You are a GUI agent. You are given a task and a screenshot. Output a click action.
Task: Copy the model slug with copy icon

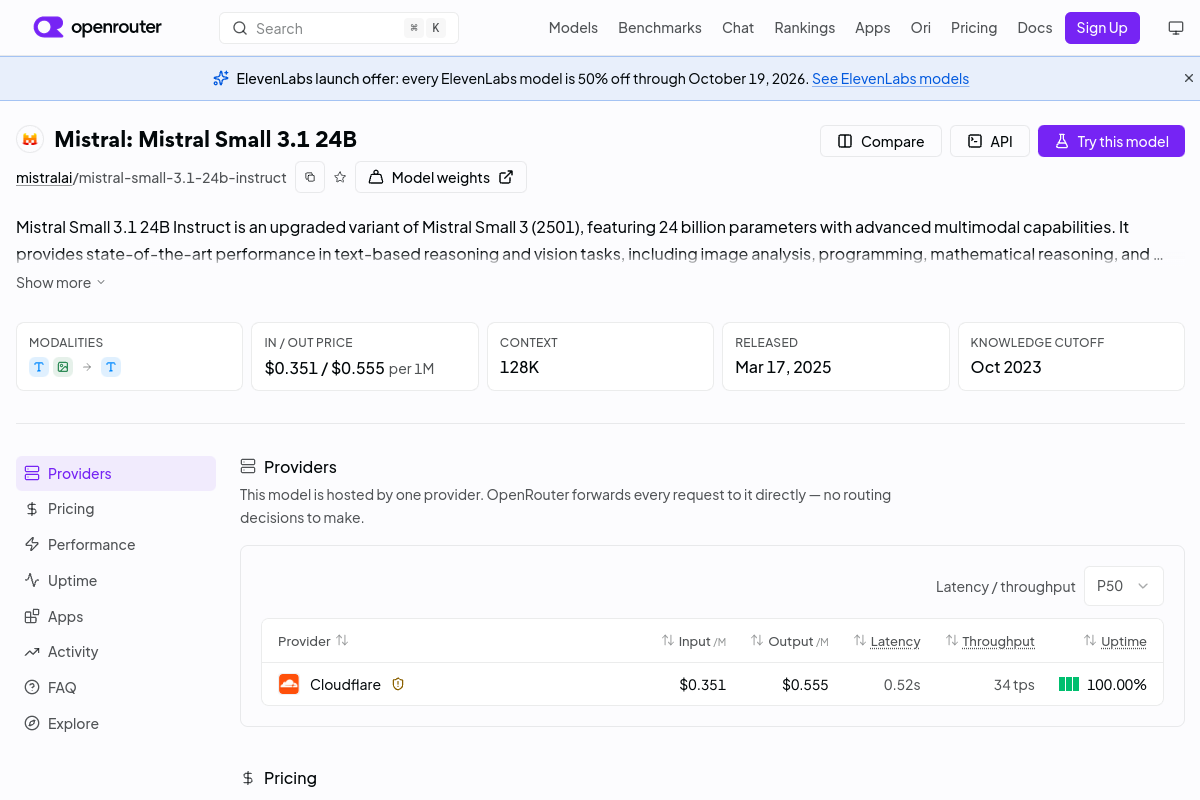point(310,177)
